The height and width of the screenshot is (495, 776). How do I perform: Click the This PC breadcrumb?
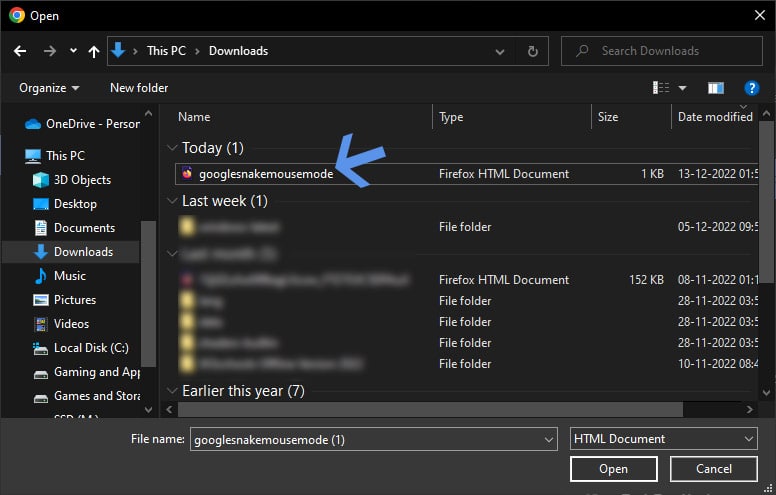click(x=166, y=51)
